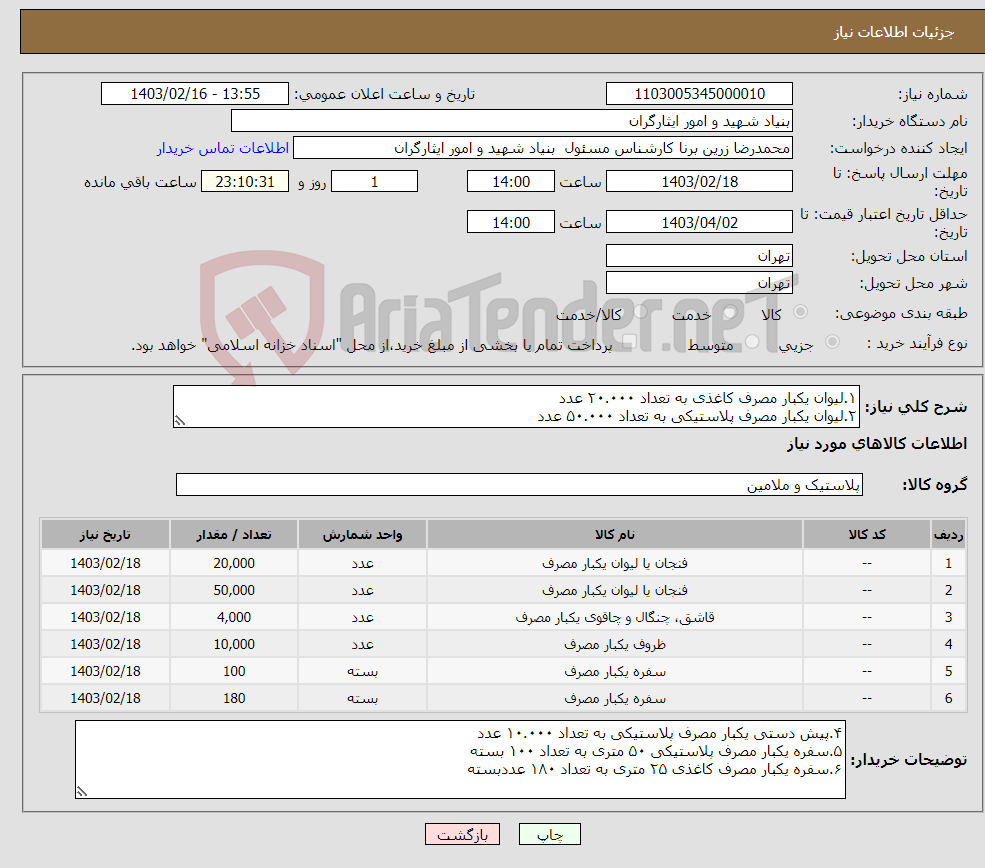The image size is (985, 868).
Task: Select the جزیی purchase type radio
Action: (832, 342)
